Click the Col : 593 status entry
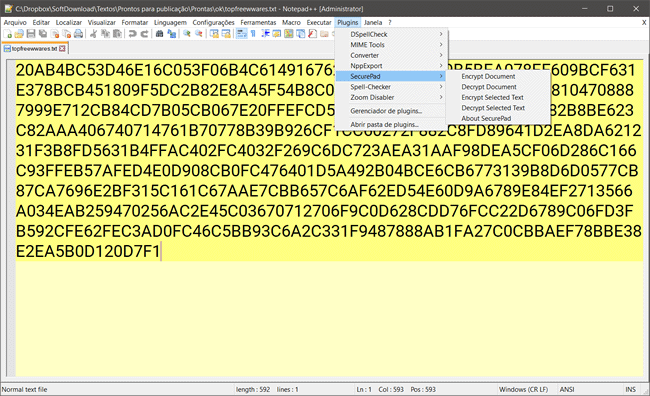Viewport: 650px width, 396px height. click(391, 389)
